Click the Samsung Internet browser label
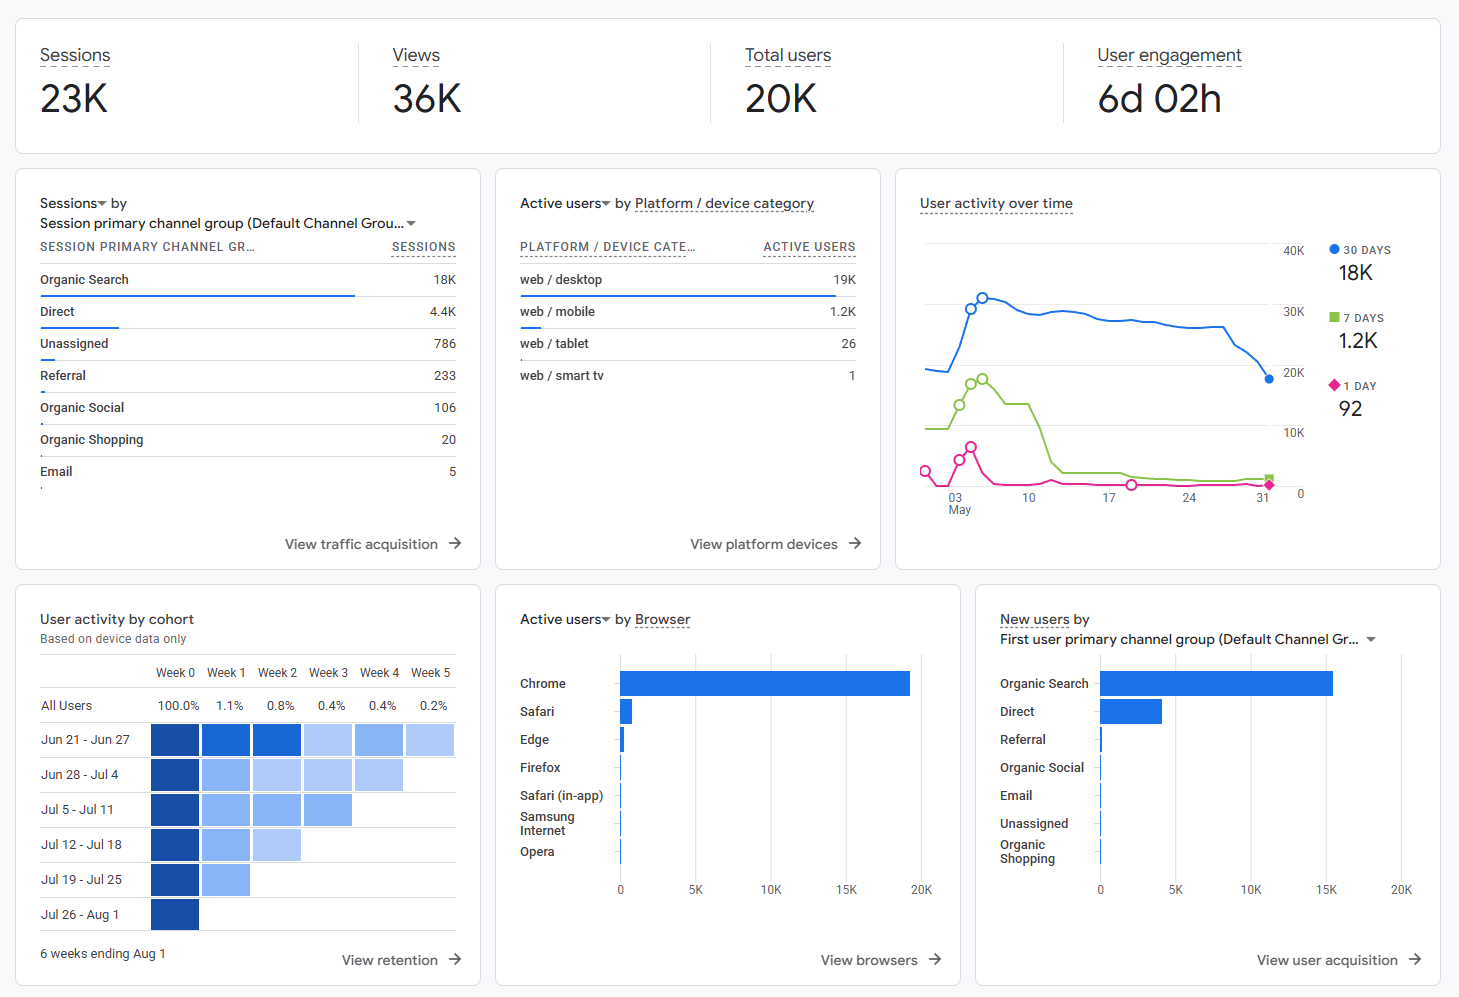The image size is (1459, 997). pyautogui.click(x=547, y=823)
